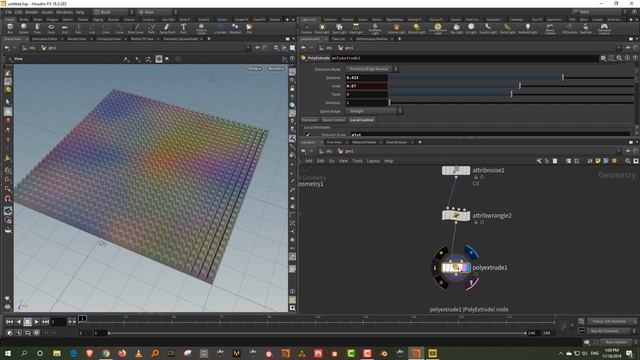This screenshot has height=360, width=640.
Task: Select the Spray Paint shelf tool
Action: click(167, 29)
